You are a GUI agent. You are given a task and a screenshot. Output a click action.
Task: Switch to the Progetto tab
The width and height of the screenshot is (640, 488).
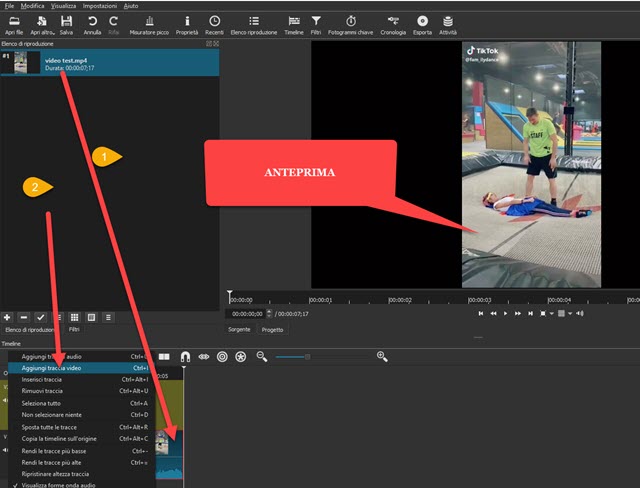pyautogui.click(x=272, y=330)
